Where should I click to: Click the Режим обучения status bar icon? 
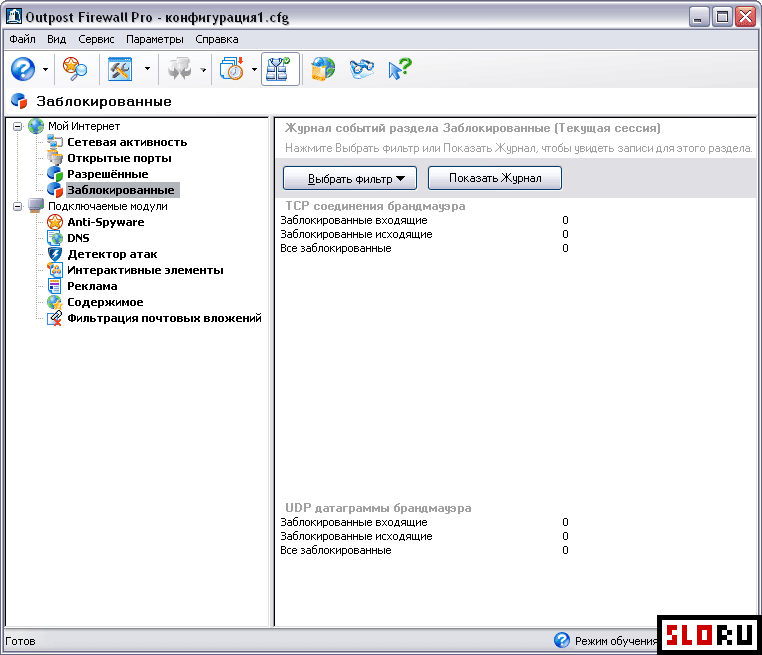[x=562, y=640]
